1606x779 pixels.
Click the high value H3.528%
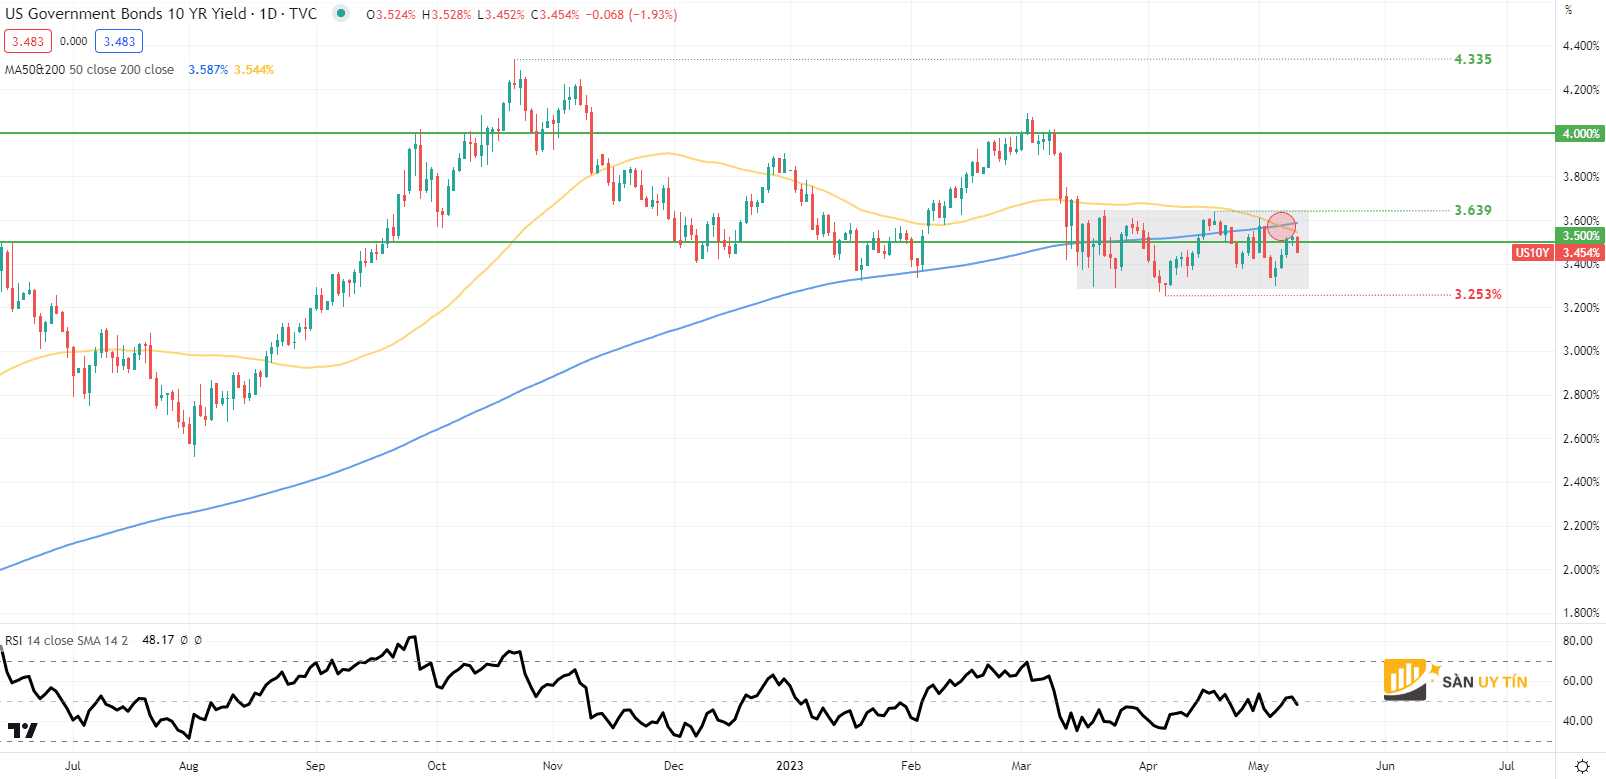click(446, 15)
